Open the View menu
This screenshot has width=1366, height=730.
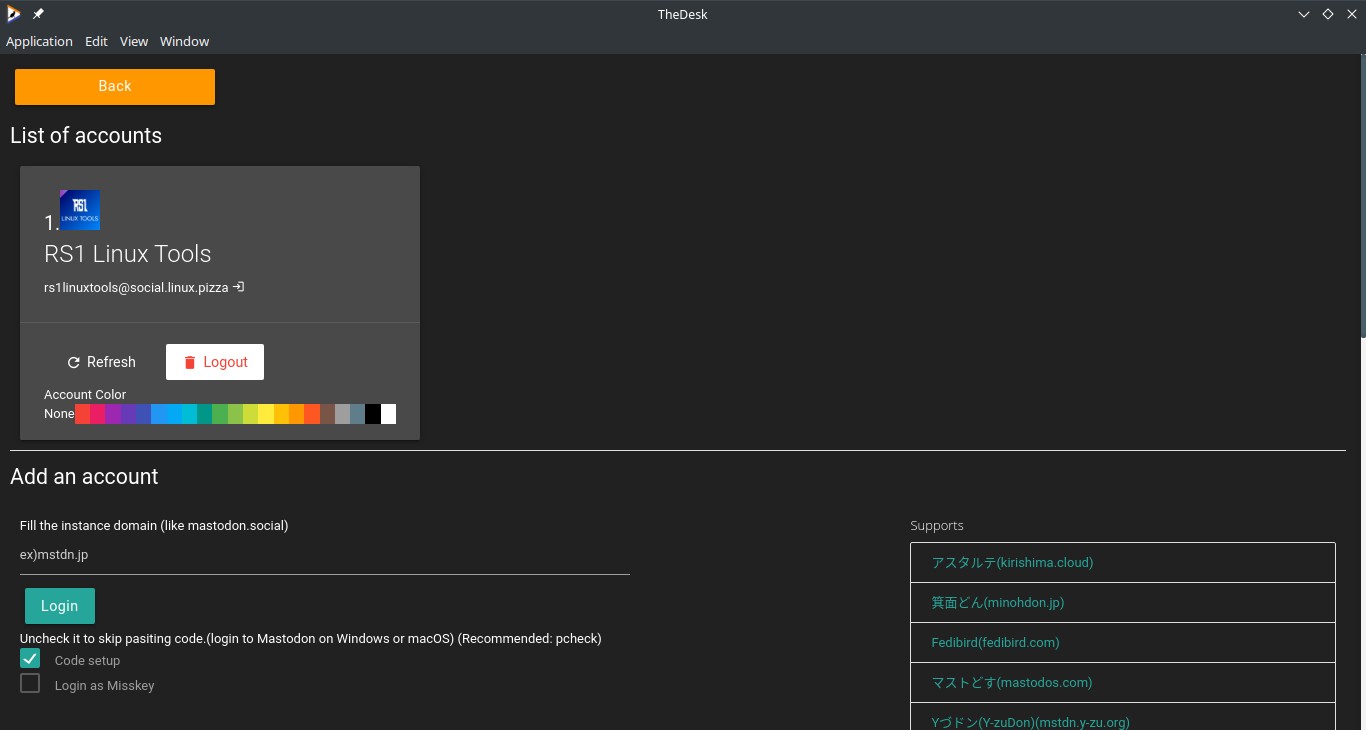coord(134,41)
